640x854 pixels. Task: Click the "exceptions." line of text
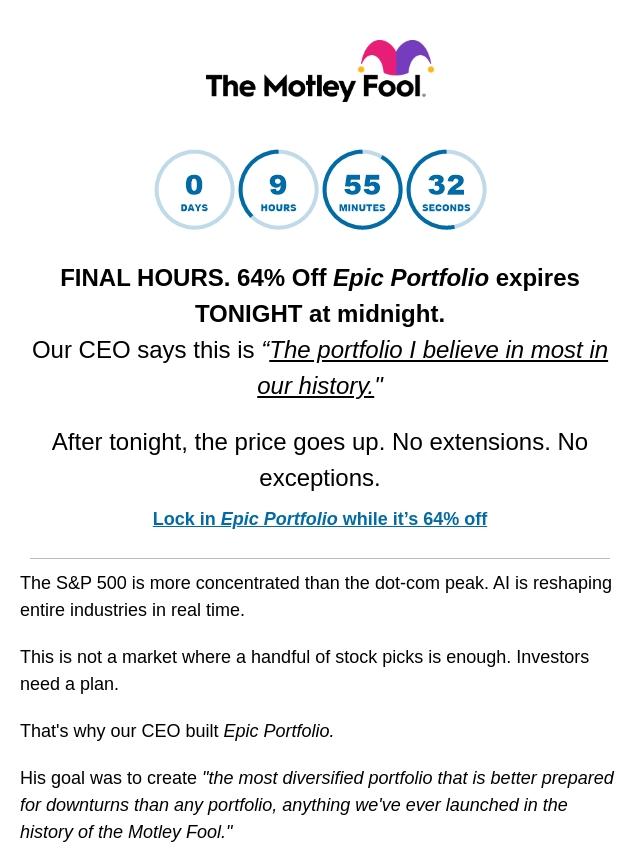point(319,478)
